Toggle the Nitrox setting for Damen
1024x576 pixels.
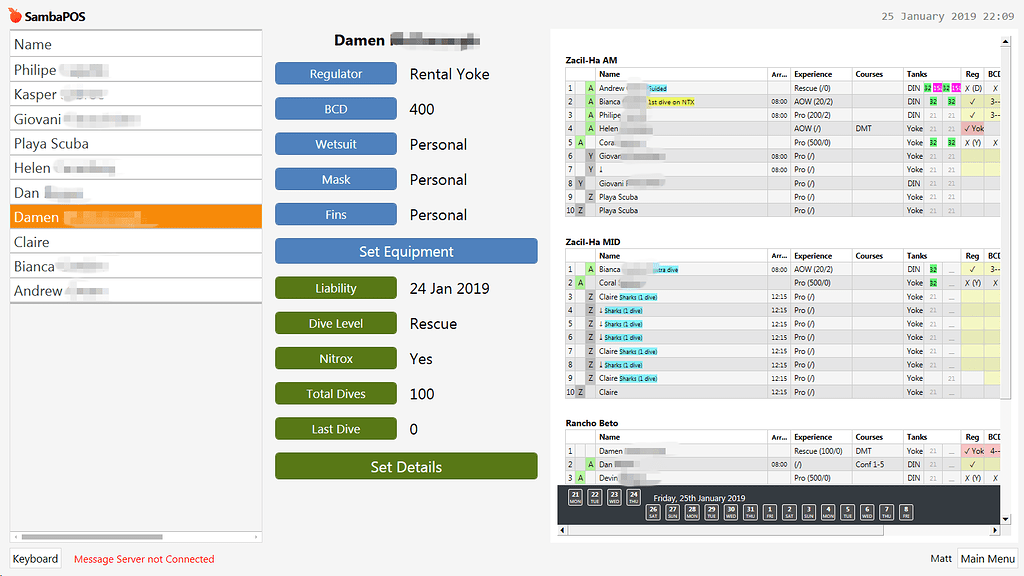click(x=335, y=358)
